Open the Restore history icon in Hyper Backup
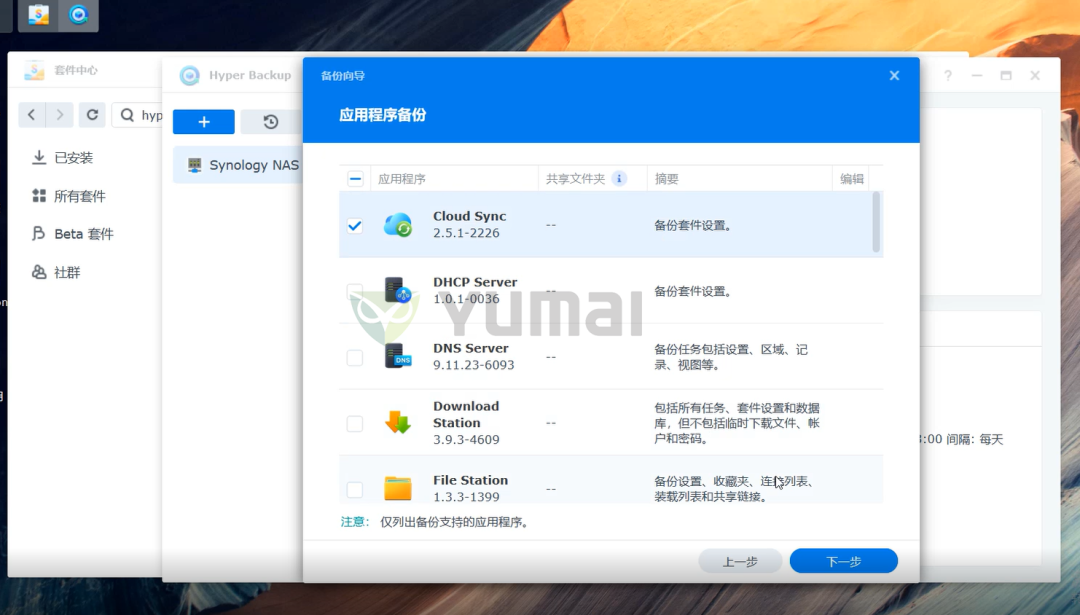This screenshot has height=615, width=1080. (270, 121)
